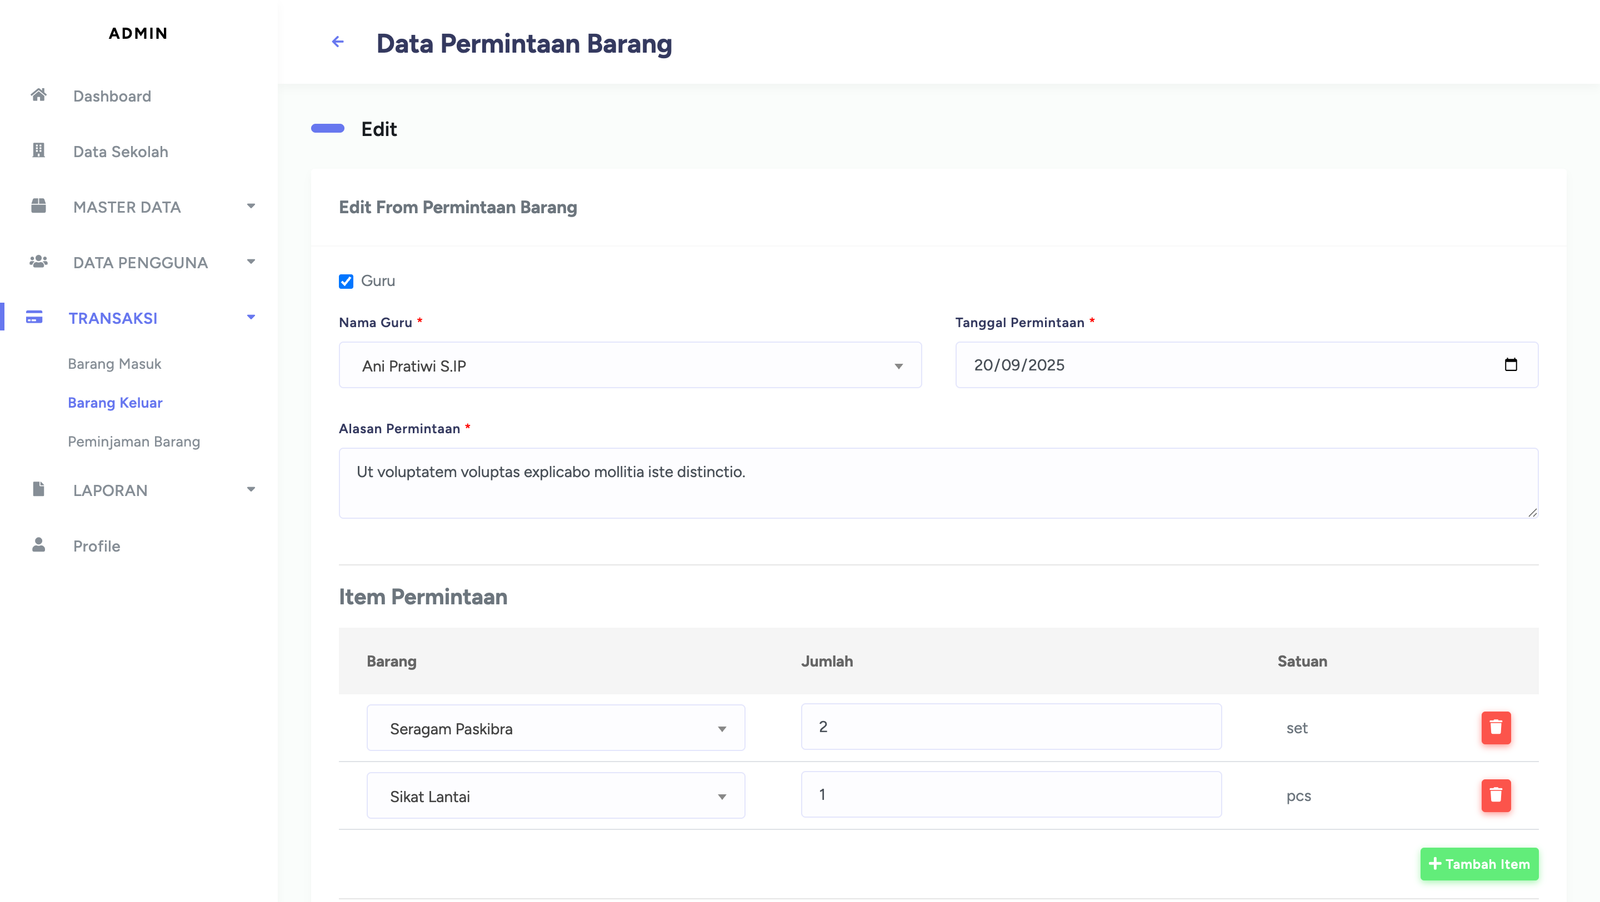
Task: Click the Profile person icon
Action: tap(39, 545)
